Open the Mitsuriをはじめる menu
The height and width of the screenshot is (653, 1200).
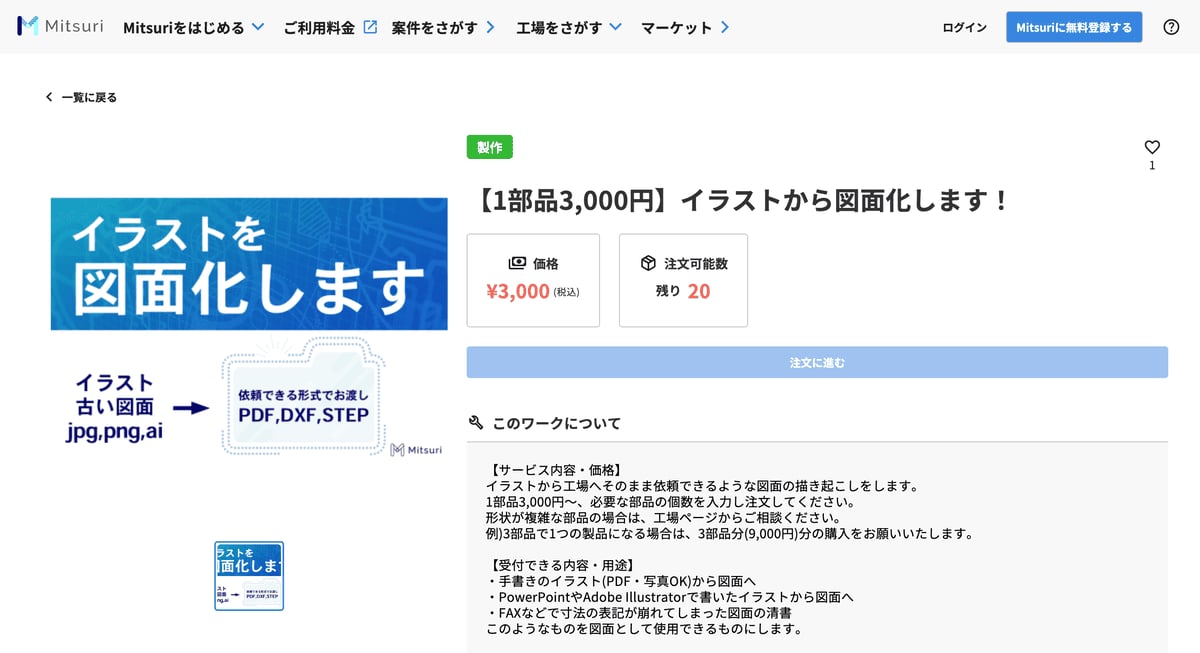click(x=184, y=28)
